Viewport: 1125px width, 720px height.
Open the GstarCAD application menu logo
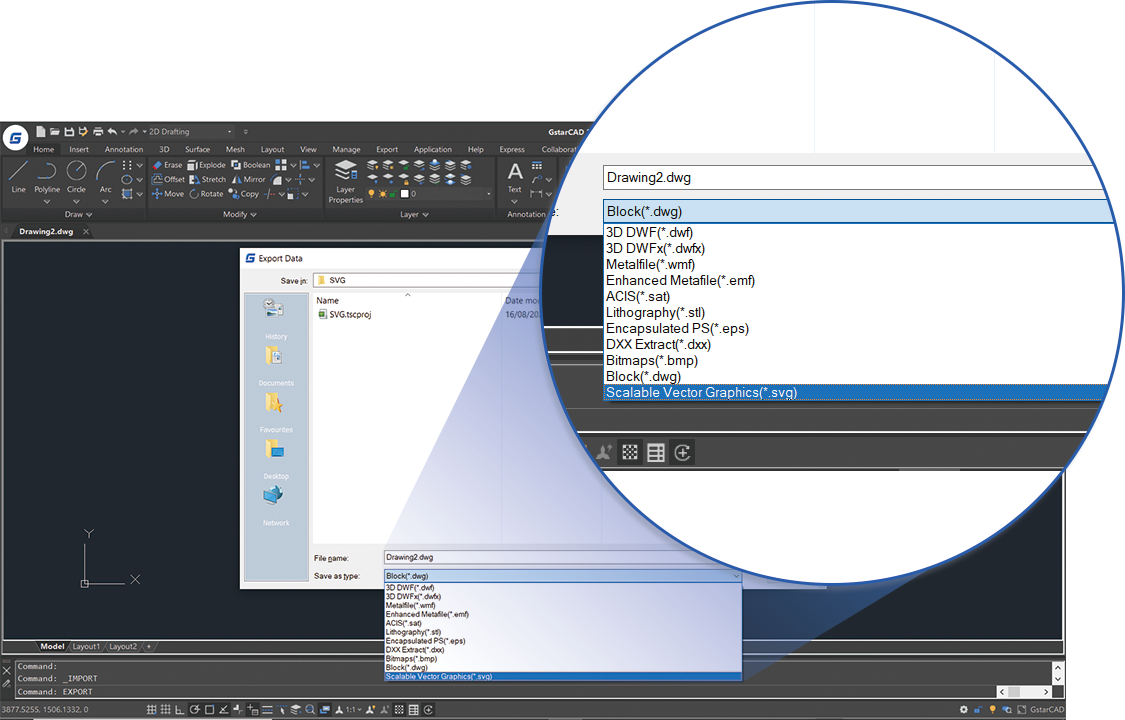(16, 137)
